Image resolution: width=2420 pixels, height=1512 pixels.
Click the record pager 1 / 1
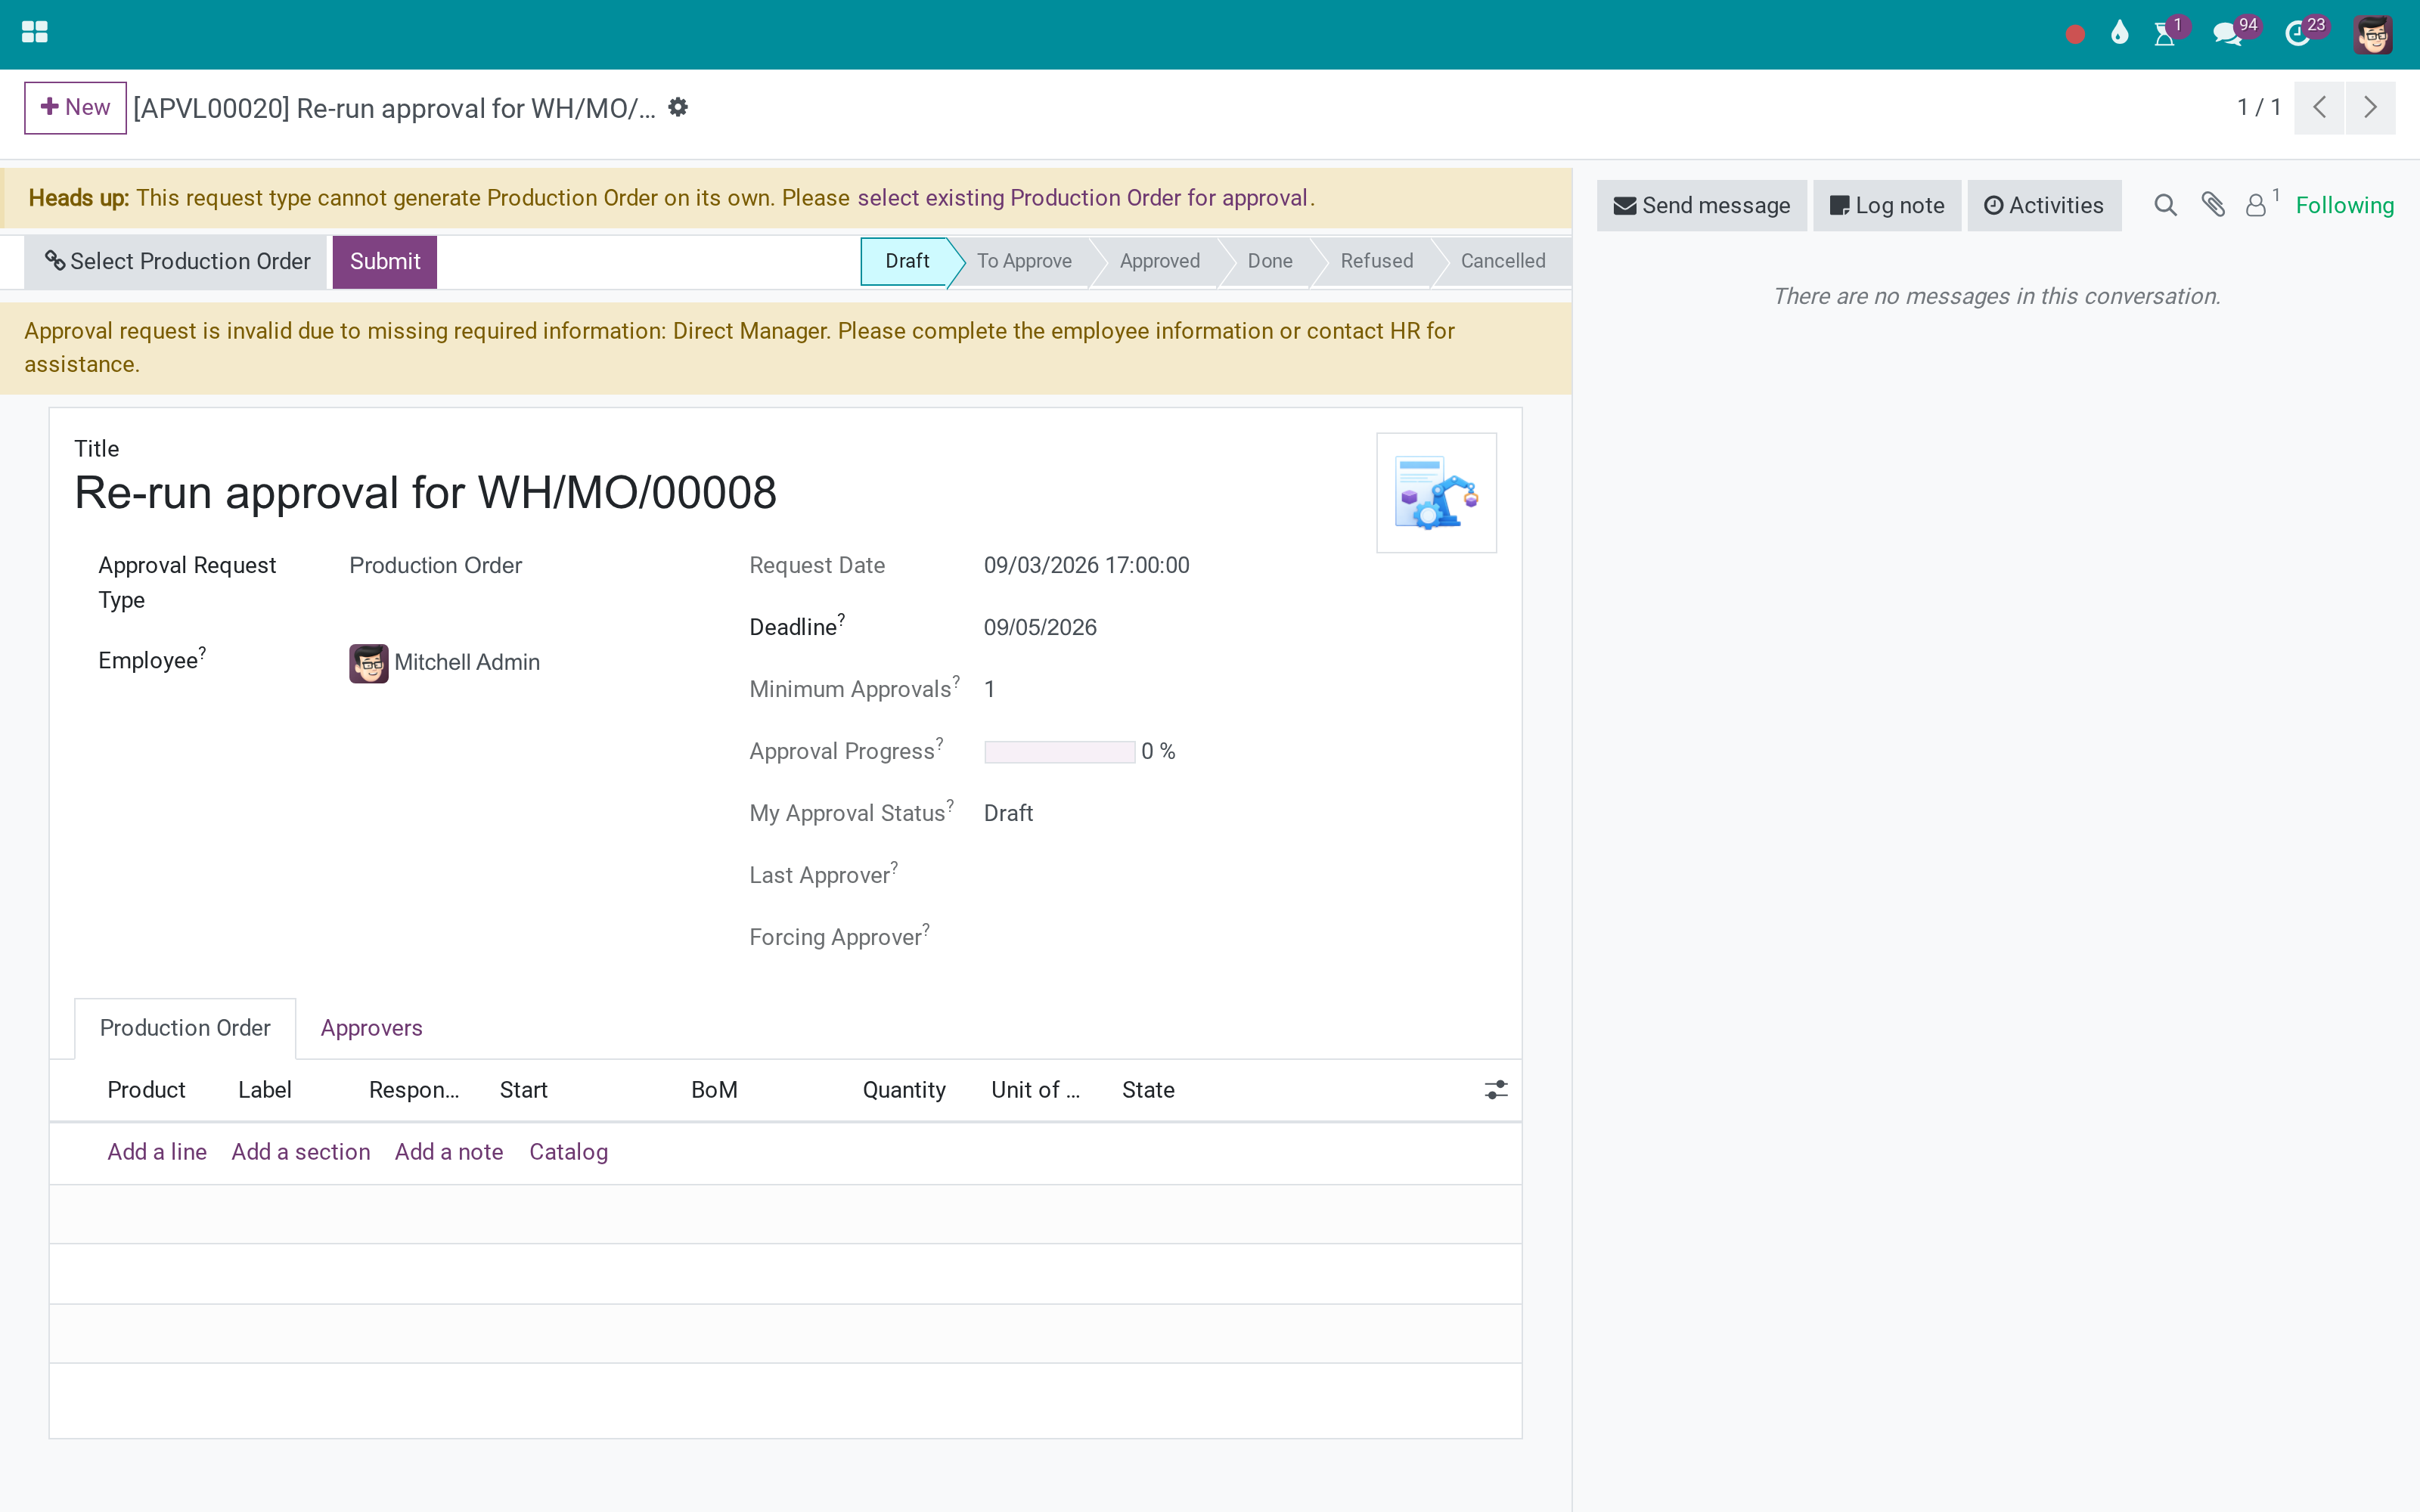click(2259, 107)
